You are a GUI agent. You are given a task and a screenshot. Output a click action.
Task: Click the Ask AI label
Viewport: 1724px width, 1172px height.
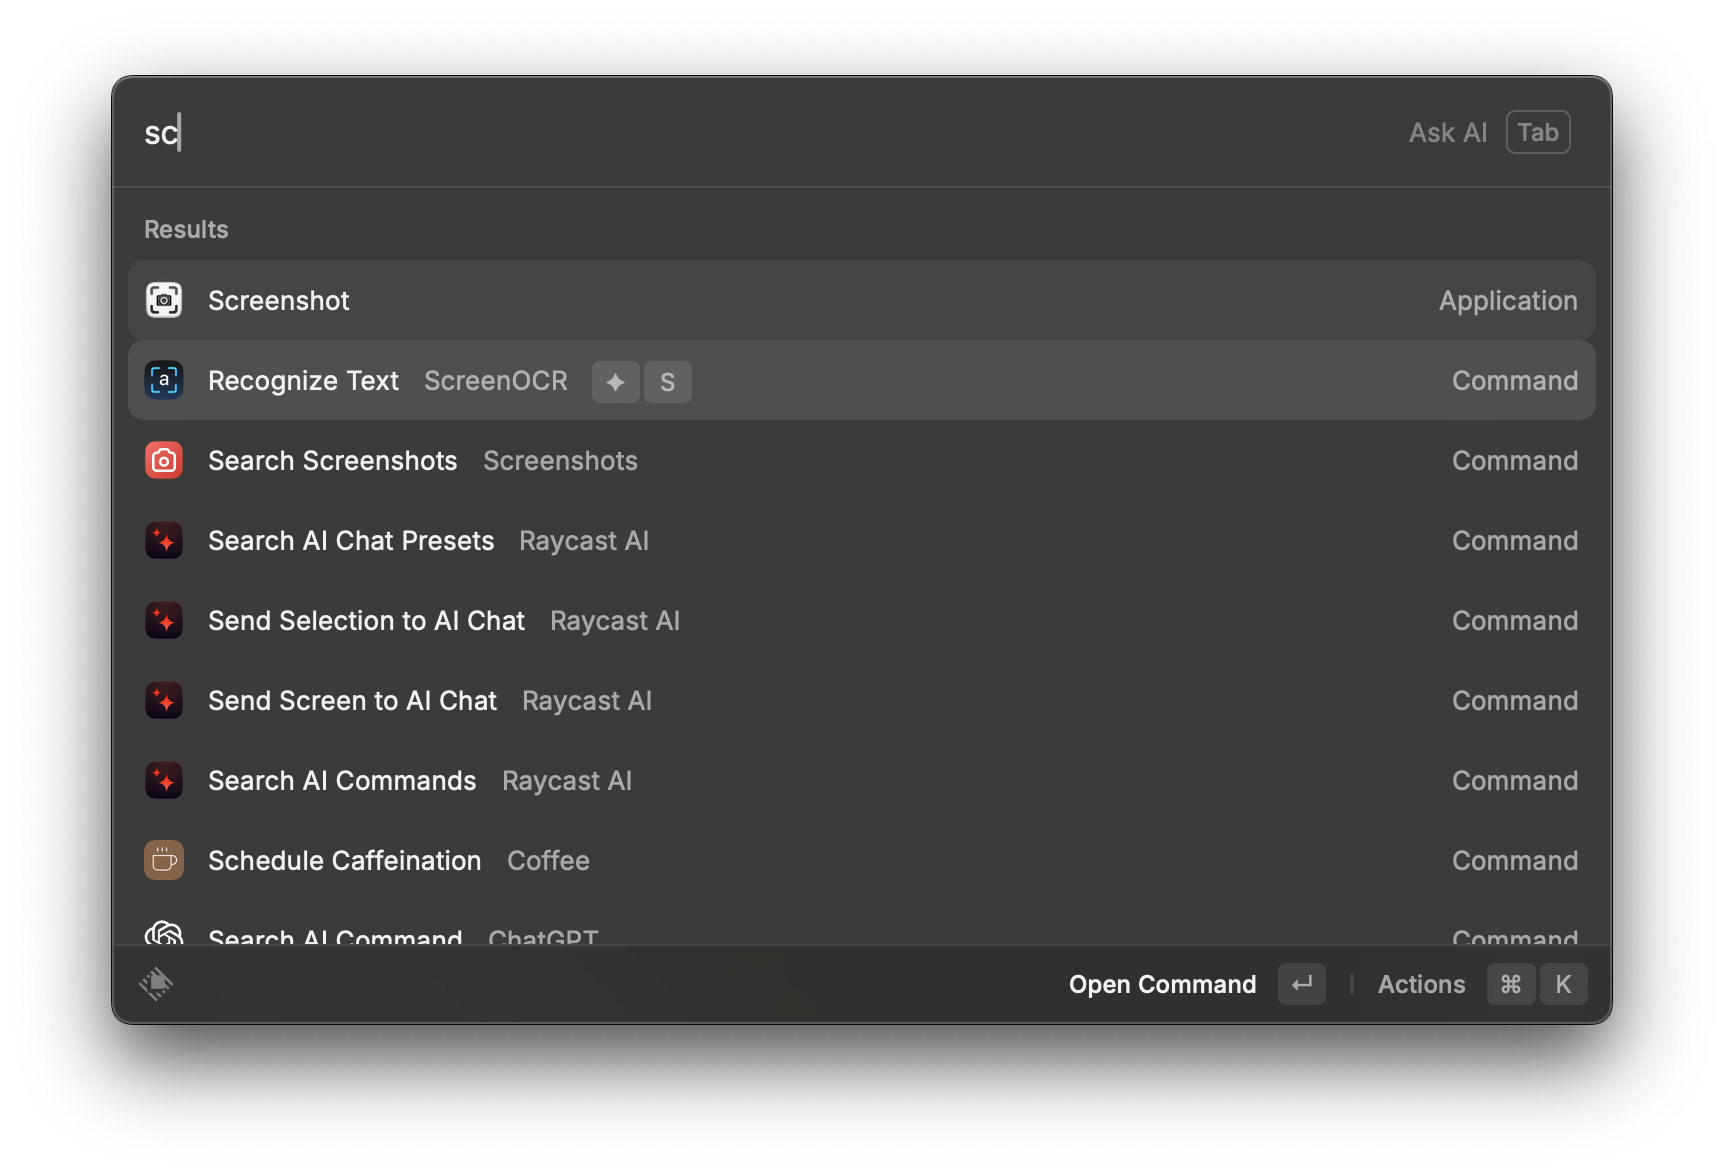tap(1448, 132)
